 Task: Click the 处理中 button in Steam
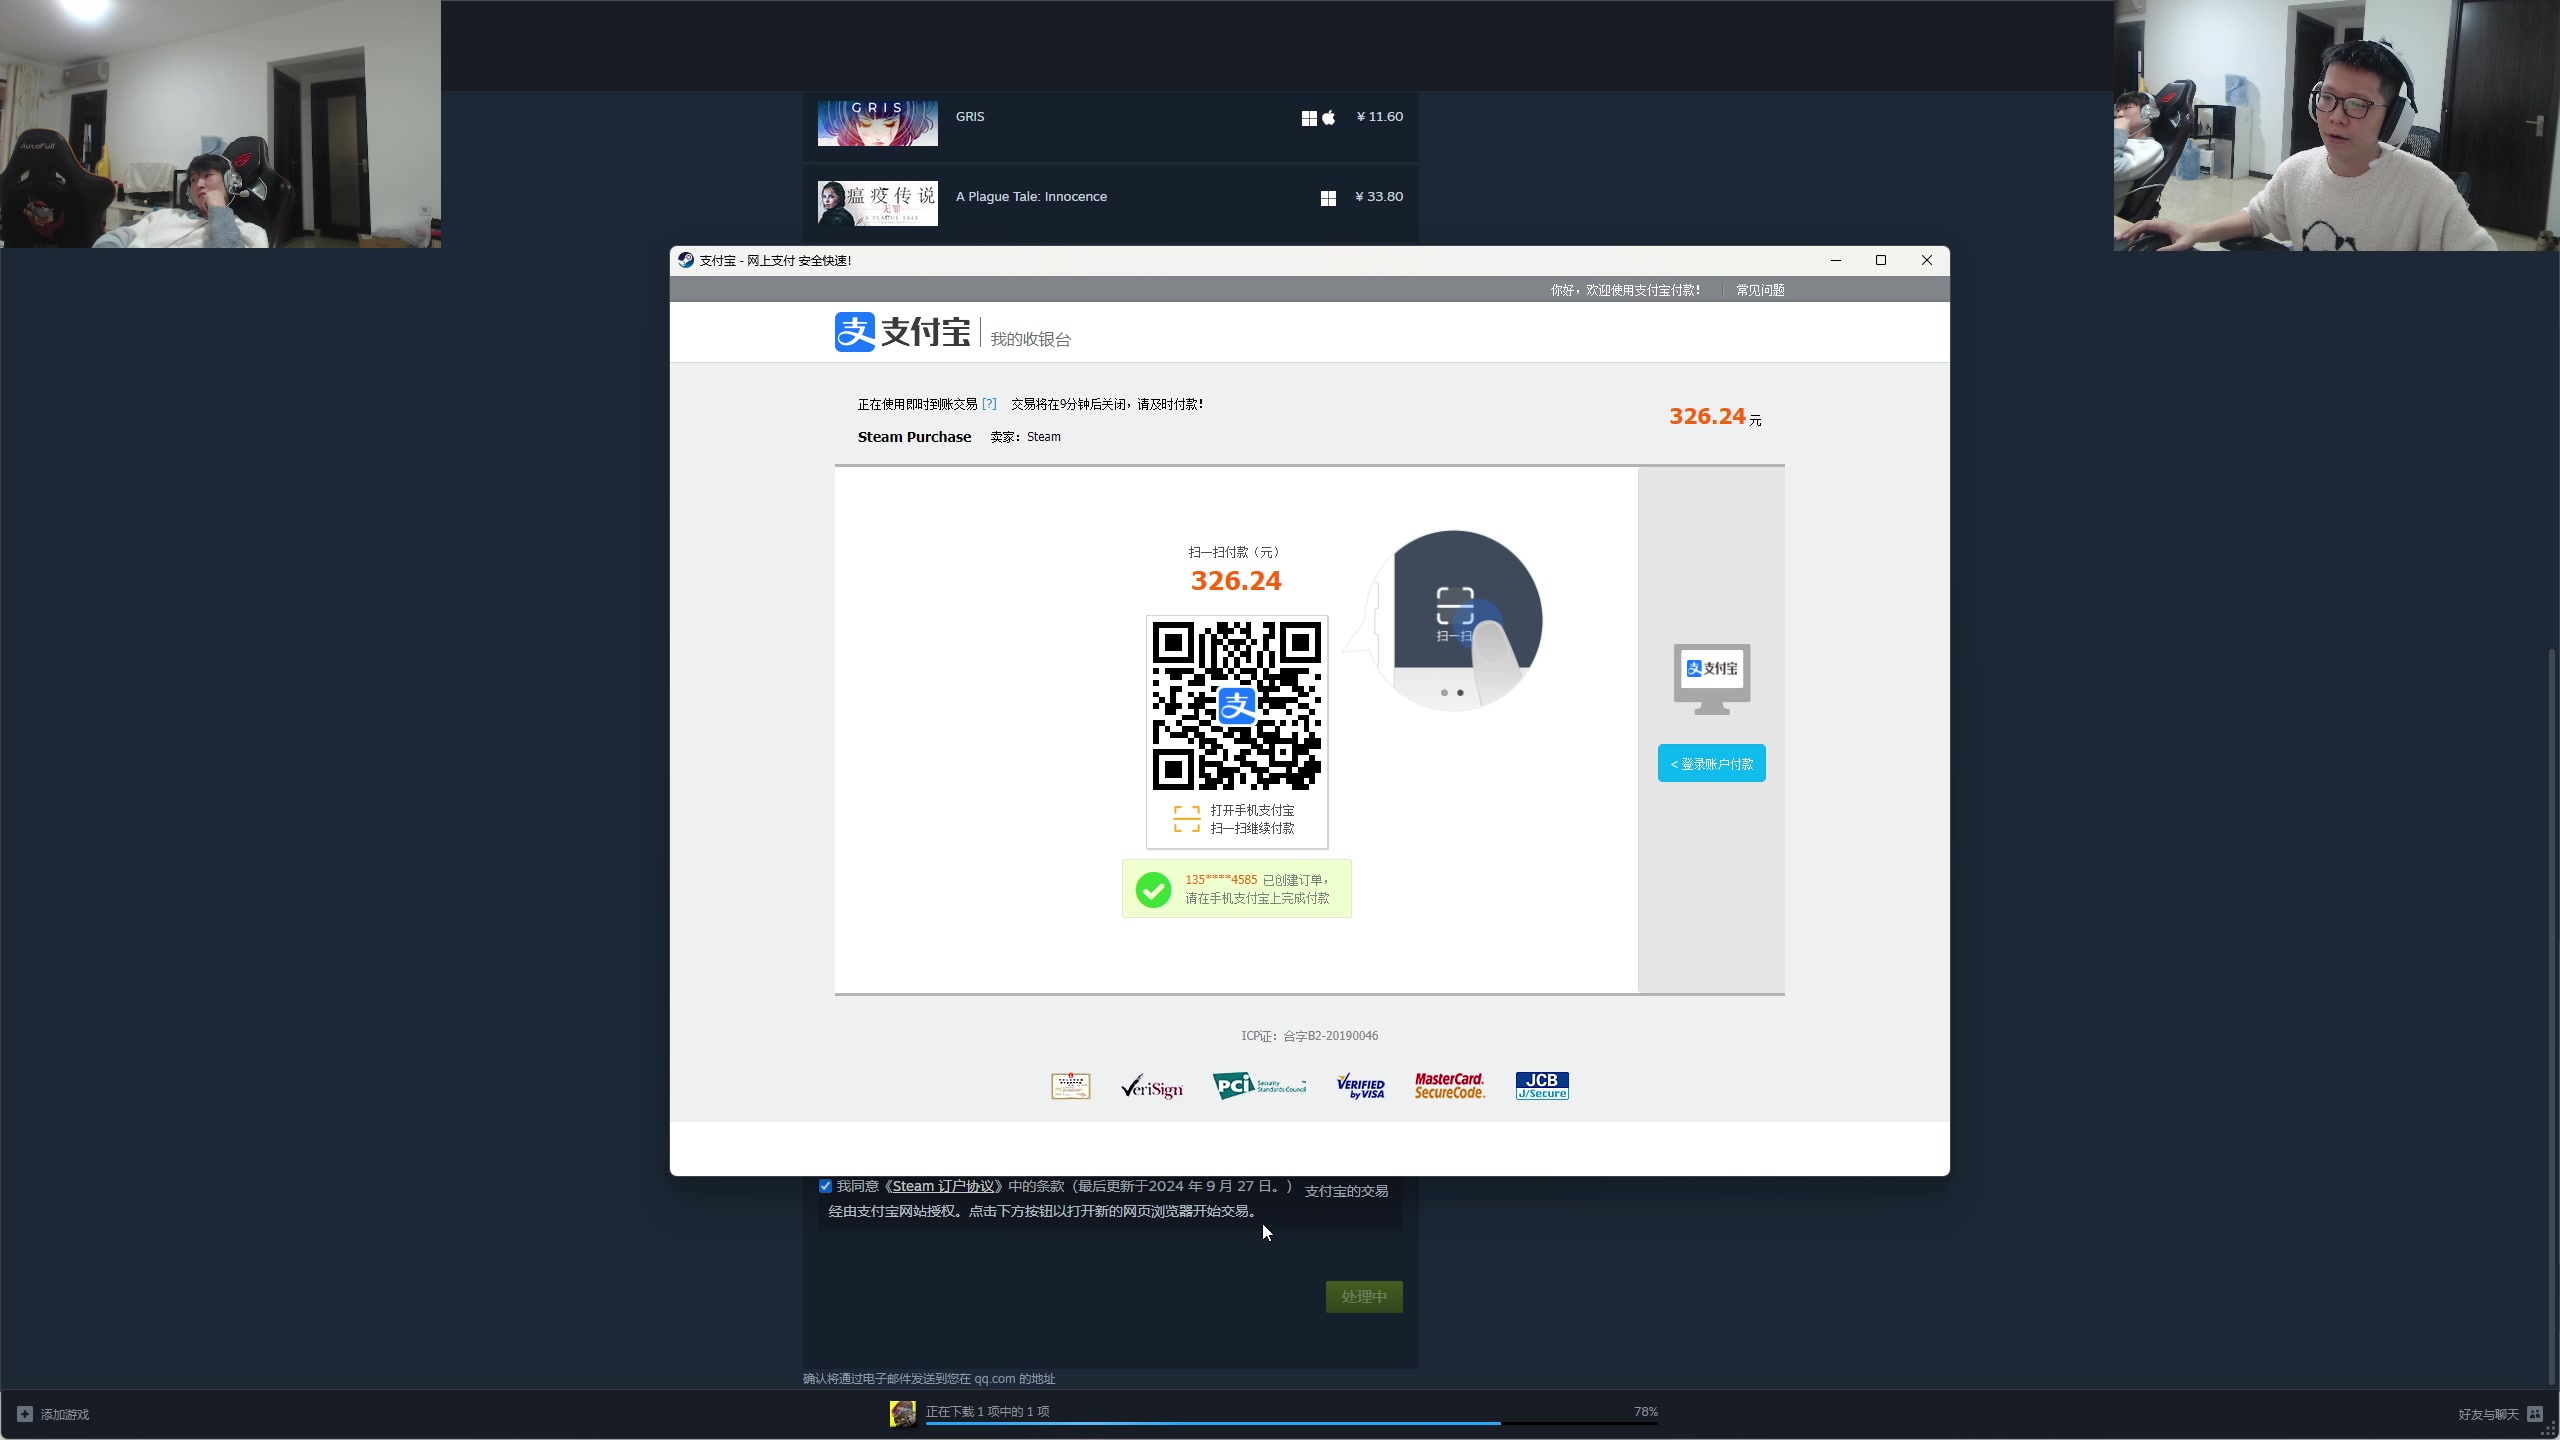1364,1297
